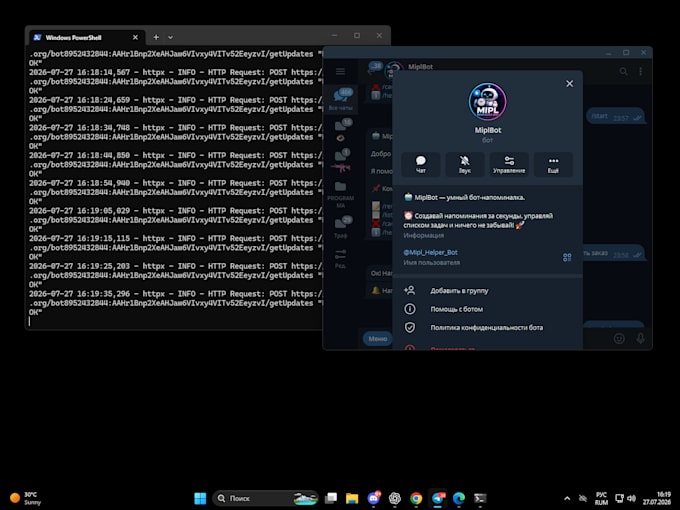Open Telegram hamburger main menu
This screenshot has height=510, width=680.
coord(340,71)
